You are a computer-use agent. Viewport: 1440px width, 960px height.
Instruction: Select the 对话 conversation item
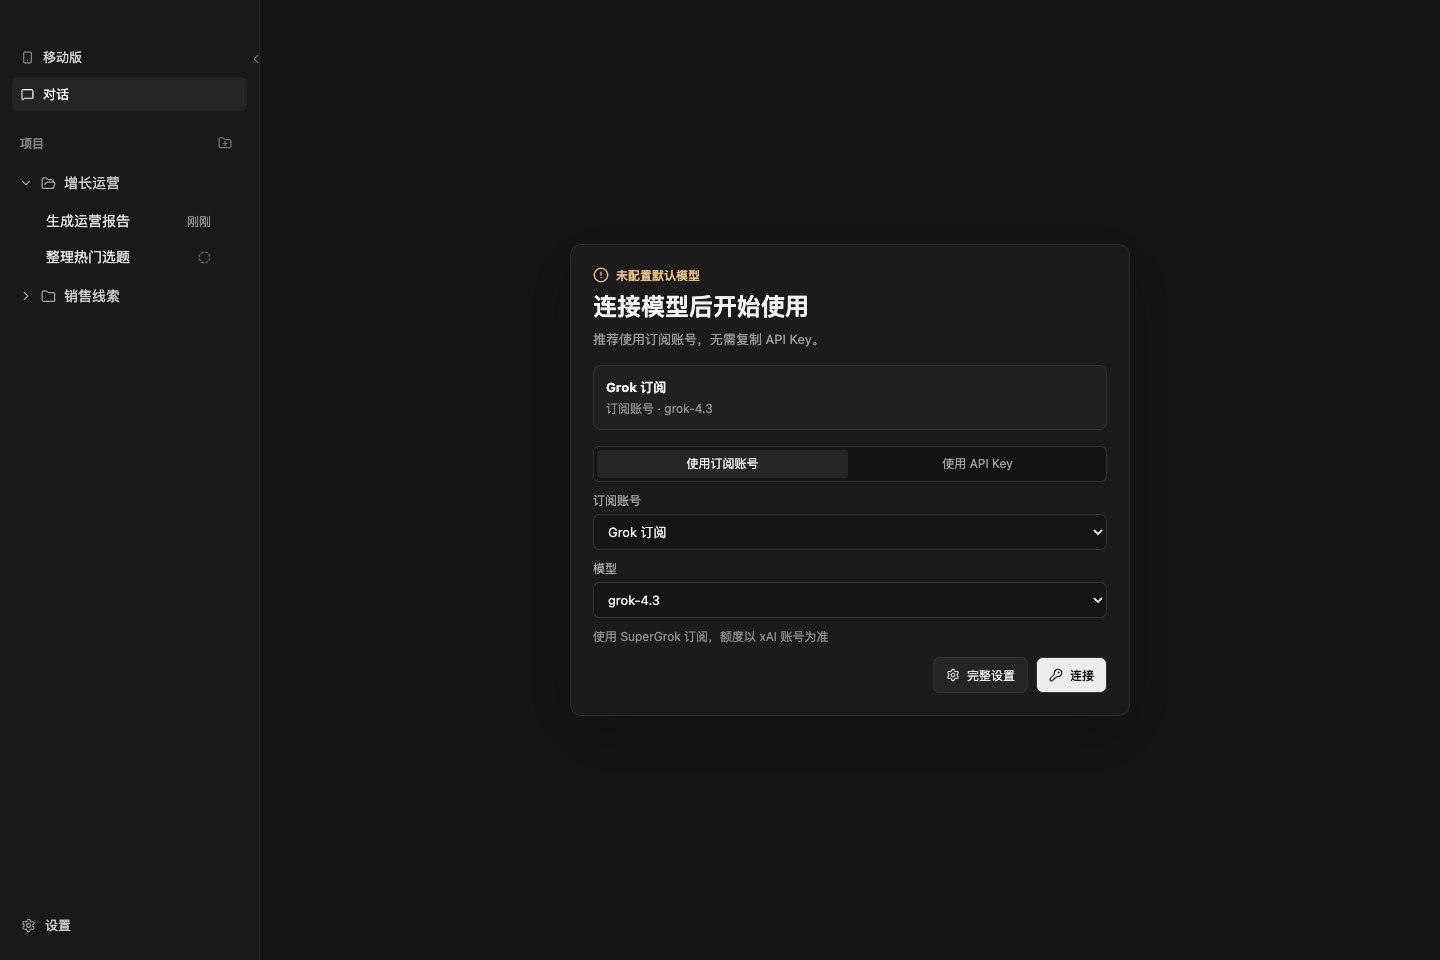(x=129, y=94)
